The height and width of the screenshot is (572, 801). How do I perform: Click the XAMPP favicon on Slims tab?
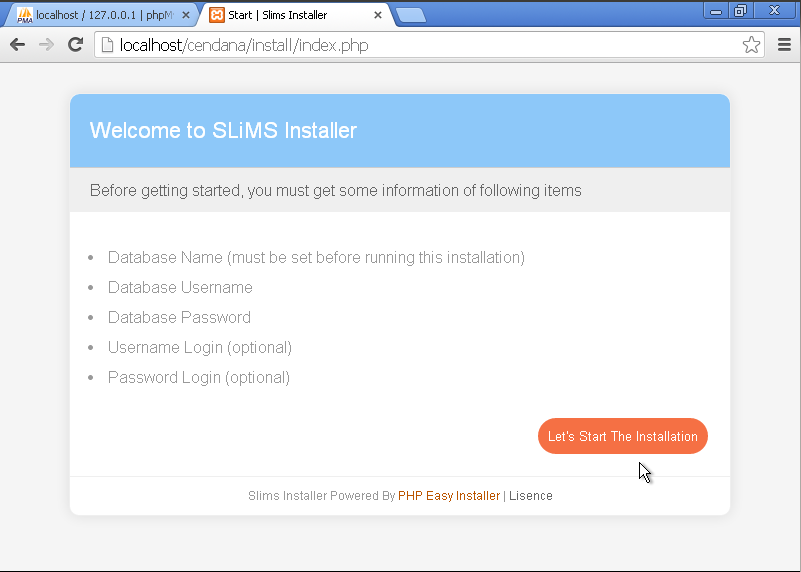tap(217, 15)
